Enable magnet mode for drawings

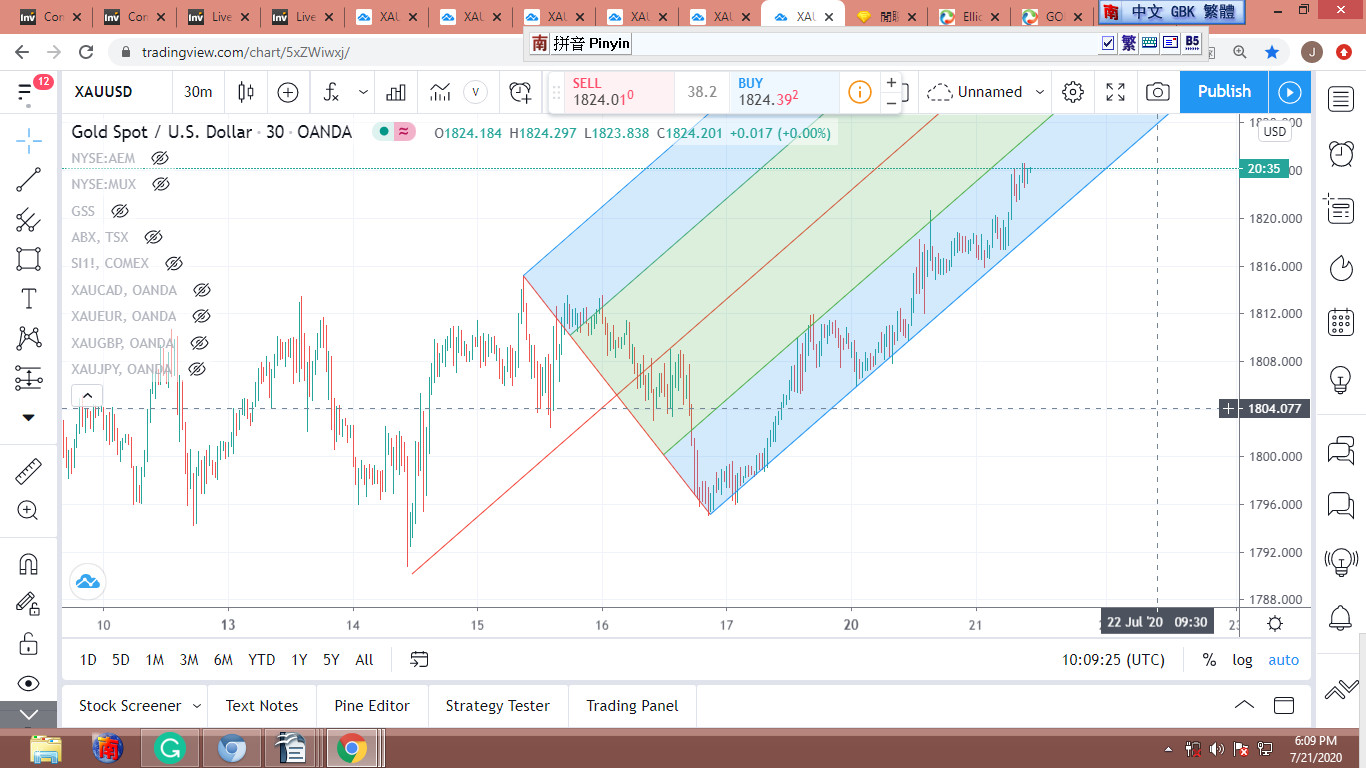(28, 564)
